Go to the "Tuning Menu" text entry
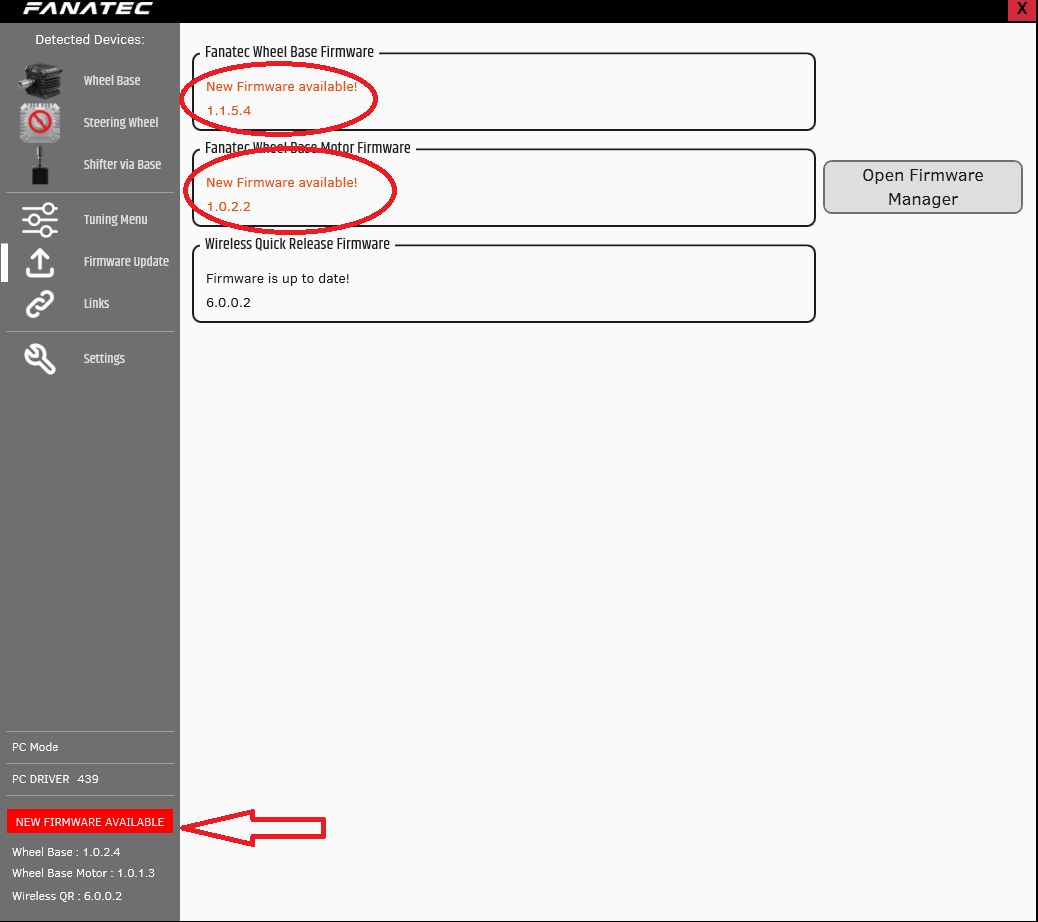 (x=115, y=220)
